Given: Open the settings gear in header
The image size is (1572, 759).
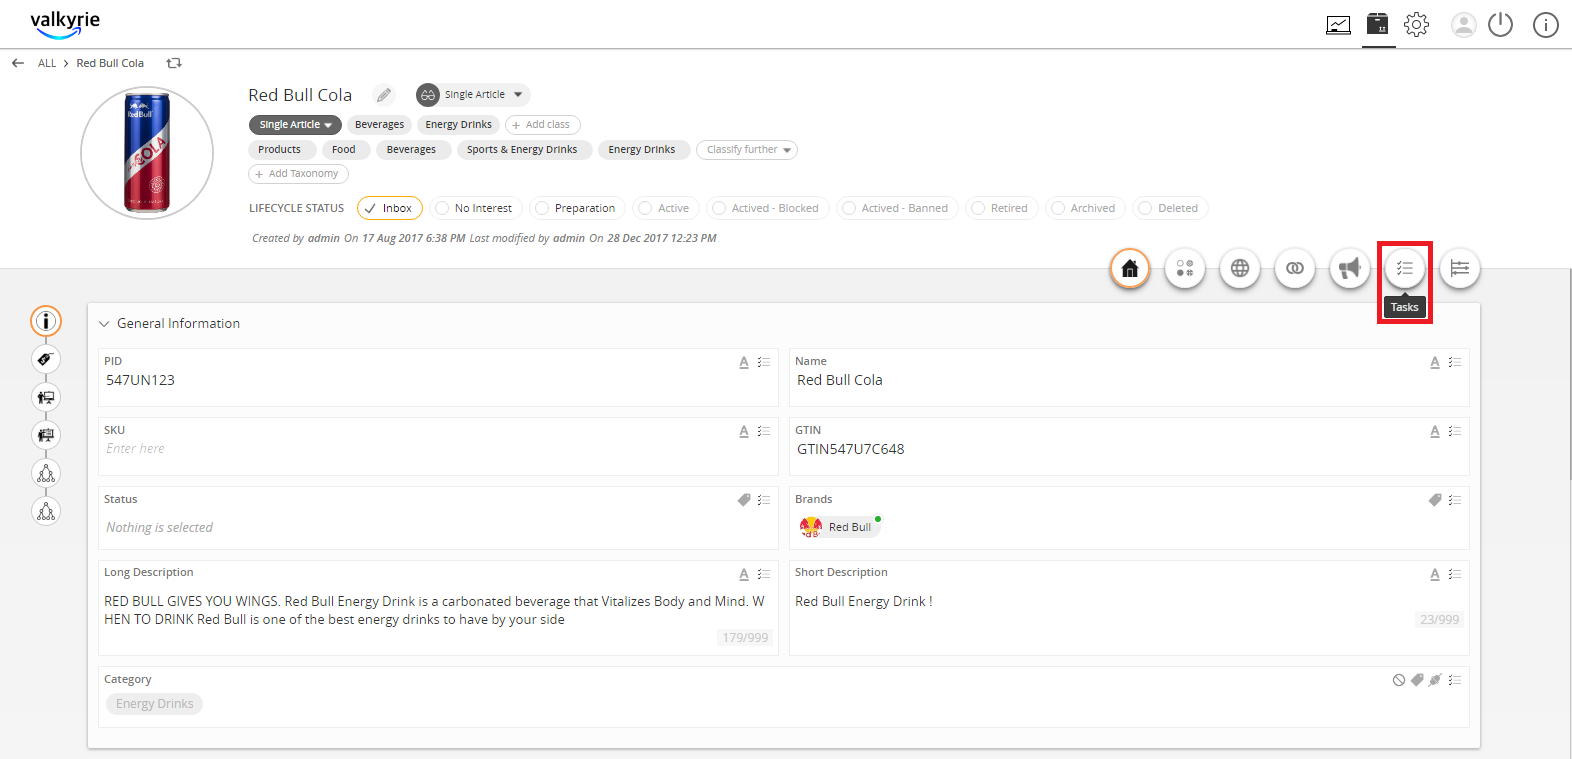Looking at the screenshot, I should [x=1417, y=25].
